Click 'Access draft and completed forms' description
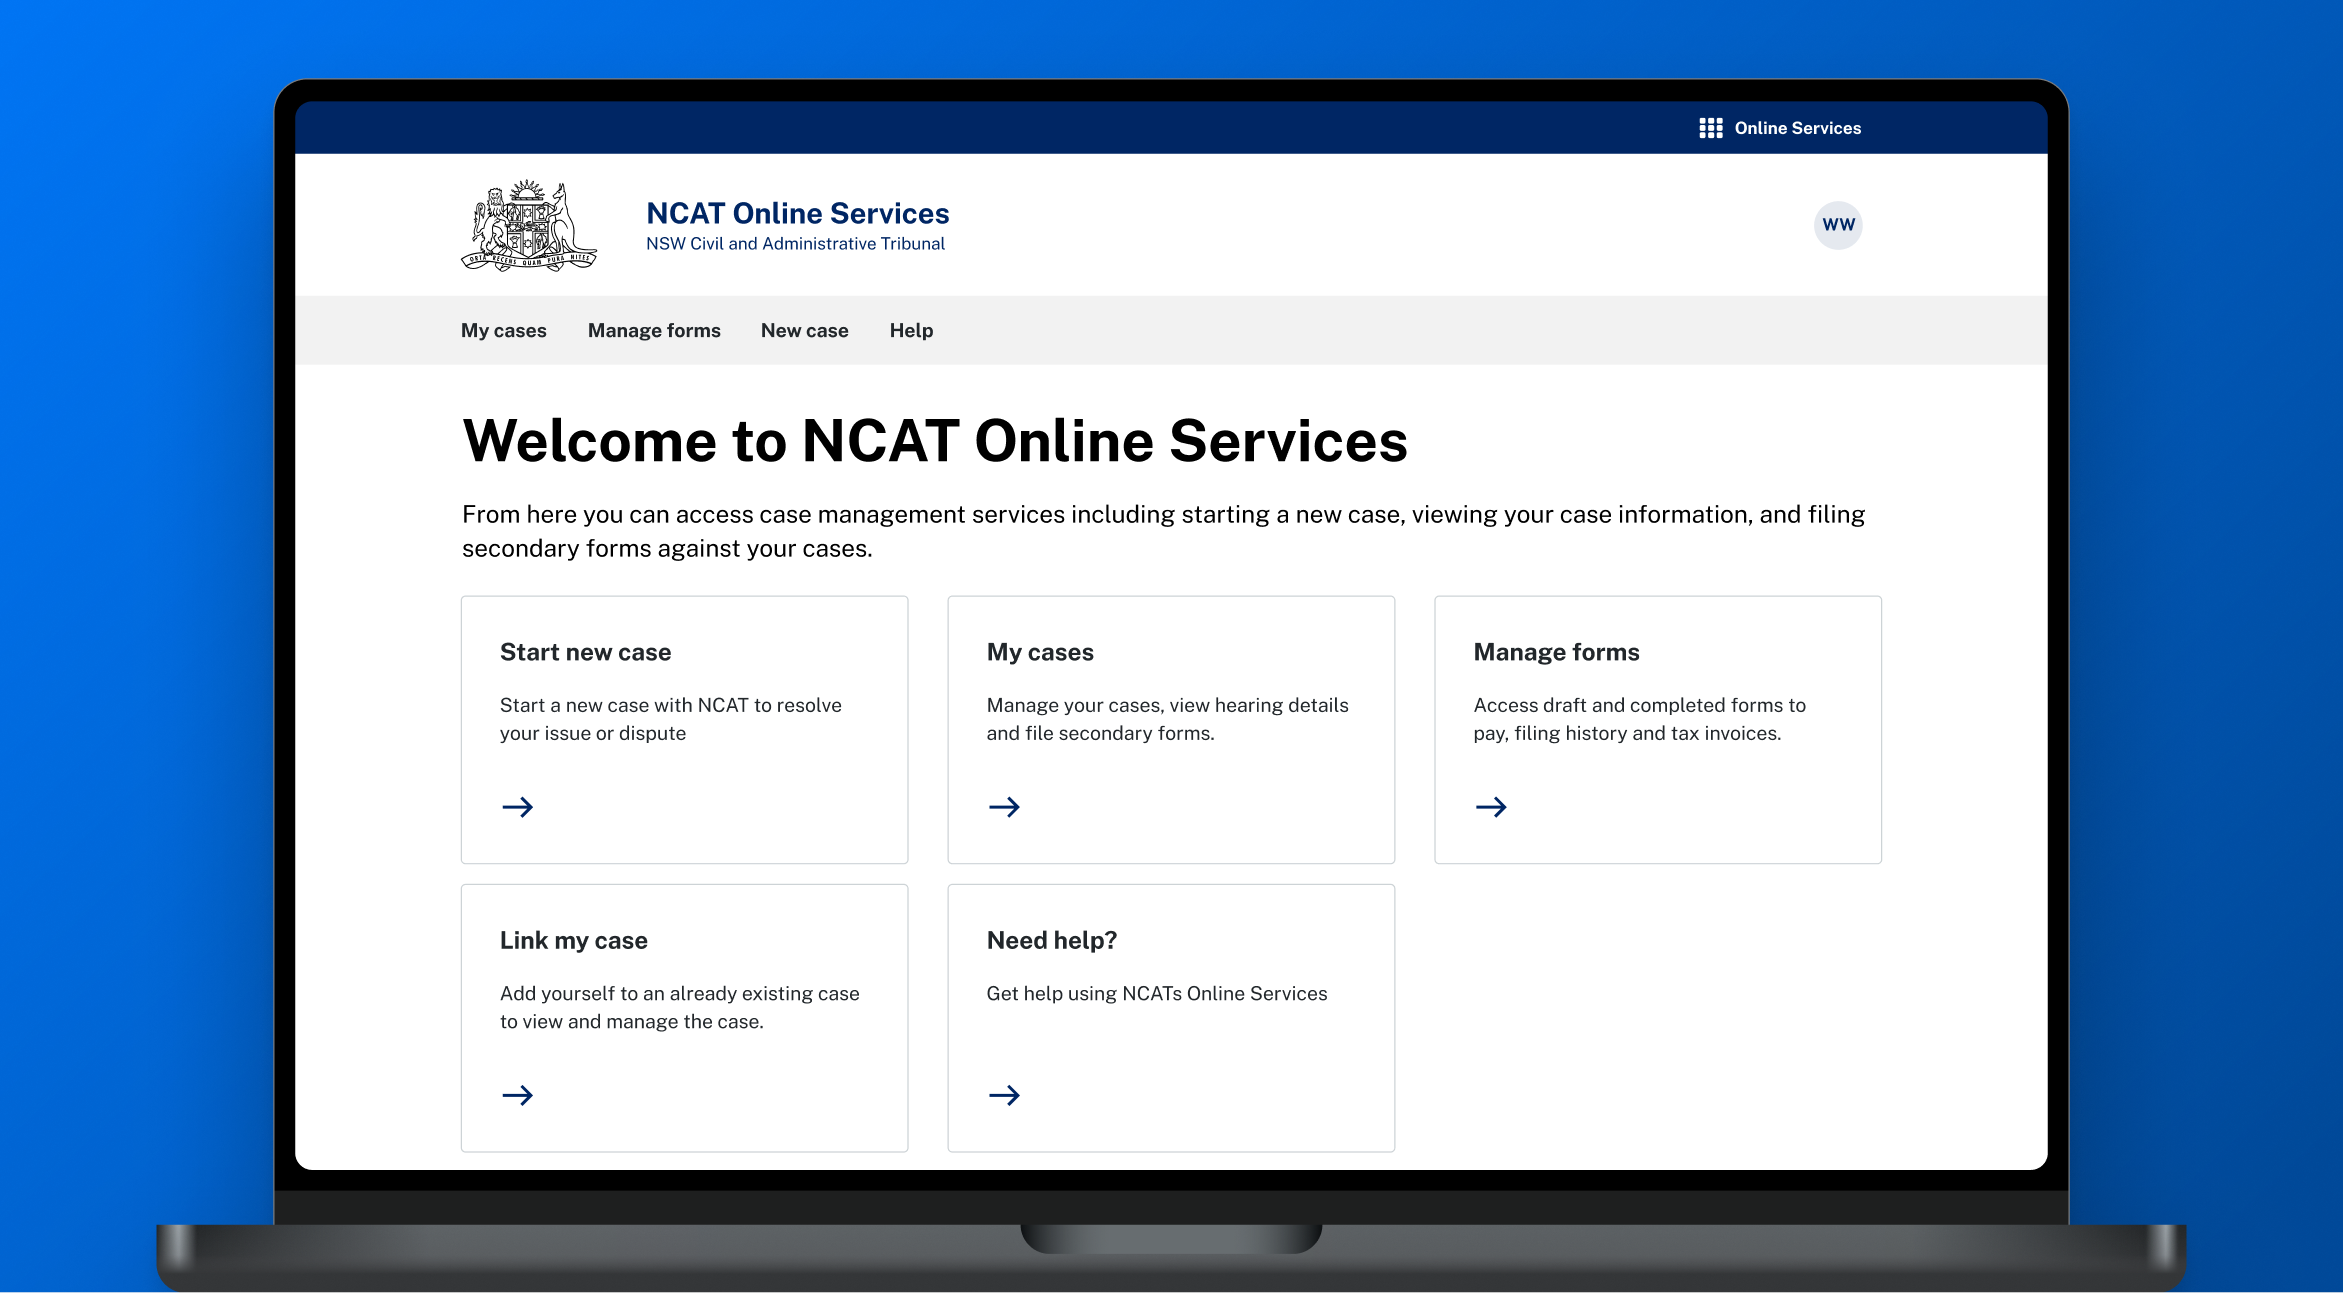 pyautogui.click(x=1639, y=719)
